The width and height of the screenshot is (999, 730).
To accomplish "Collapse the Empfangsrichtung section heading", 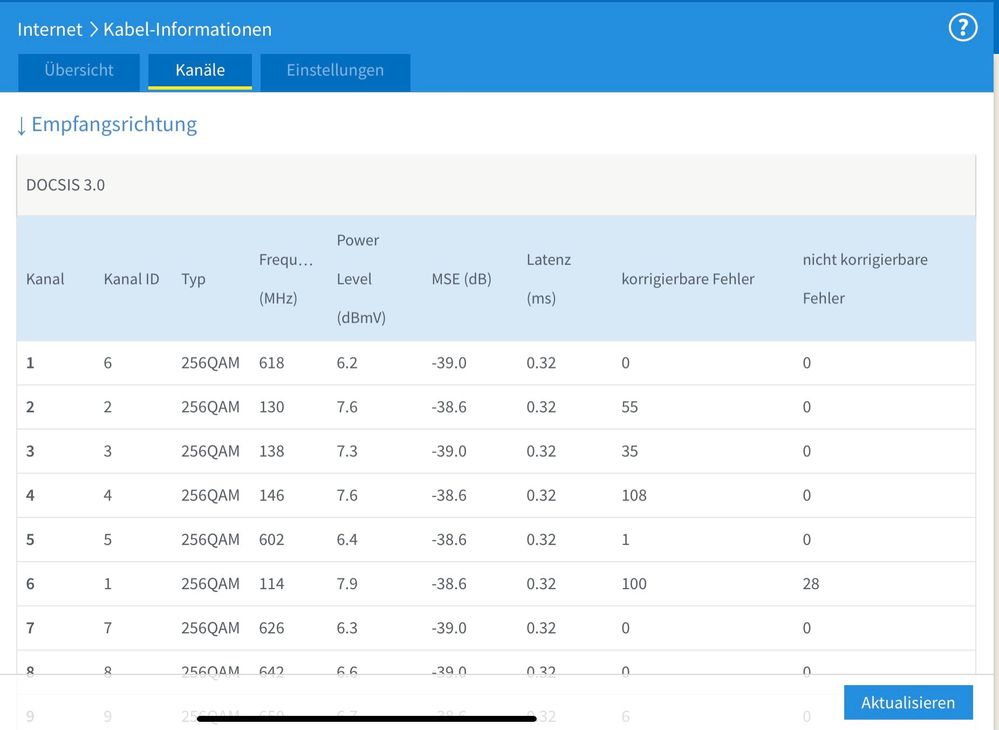I will (106, 125).
